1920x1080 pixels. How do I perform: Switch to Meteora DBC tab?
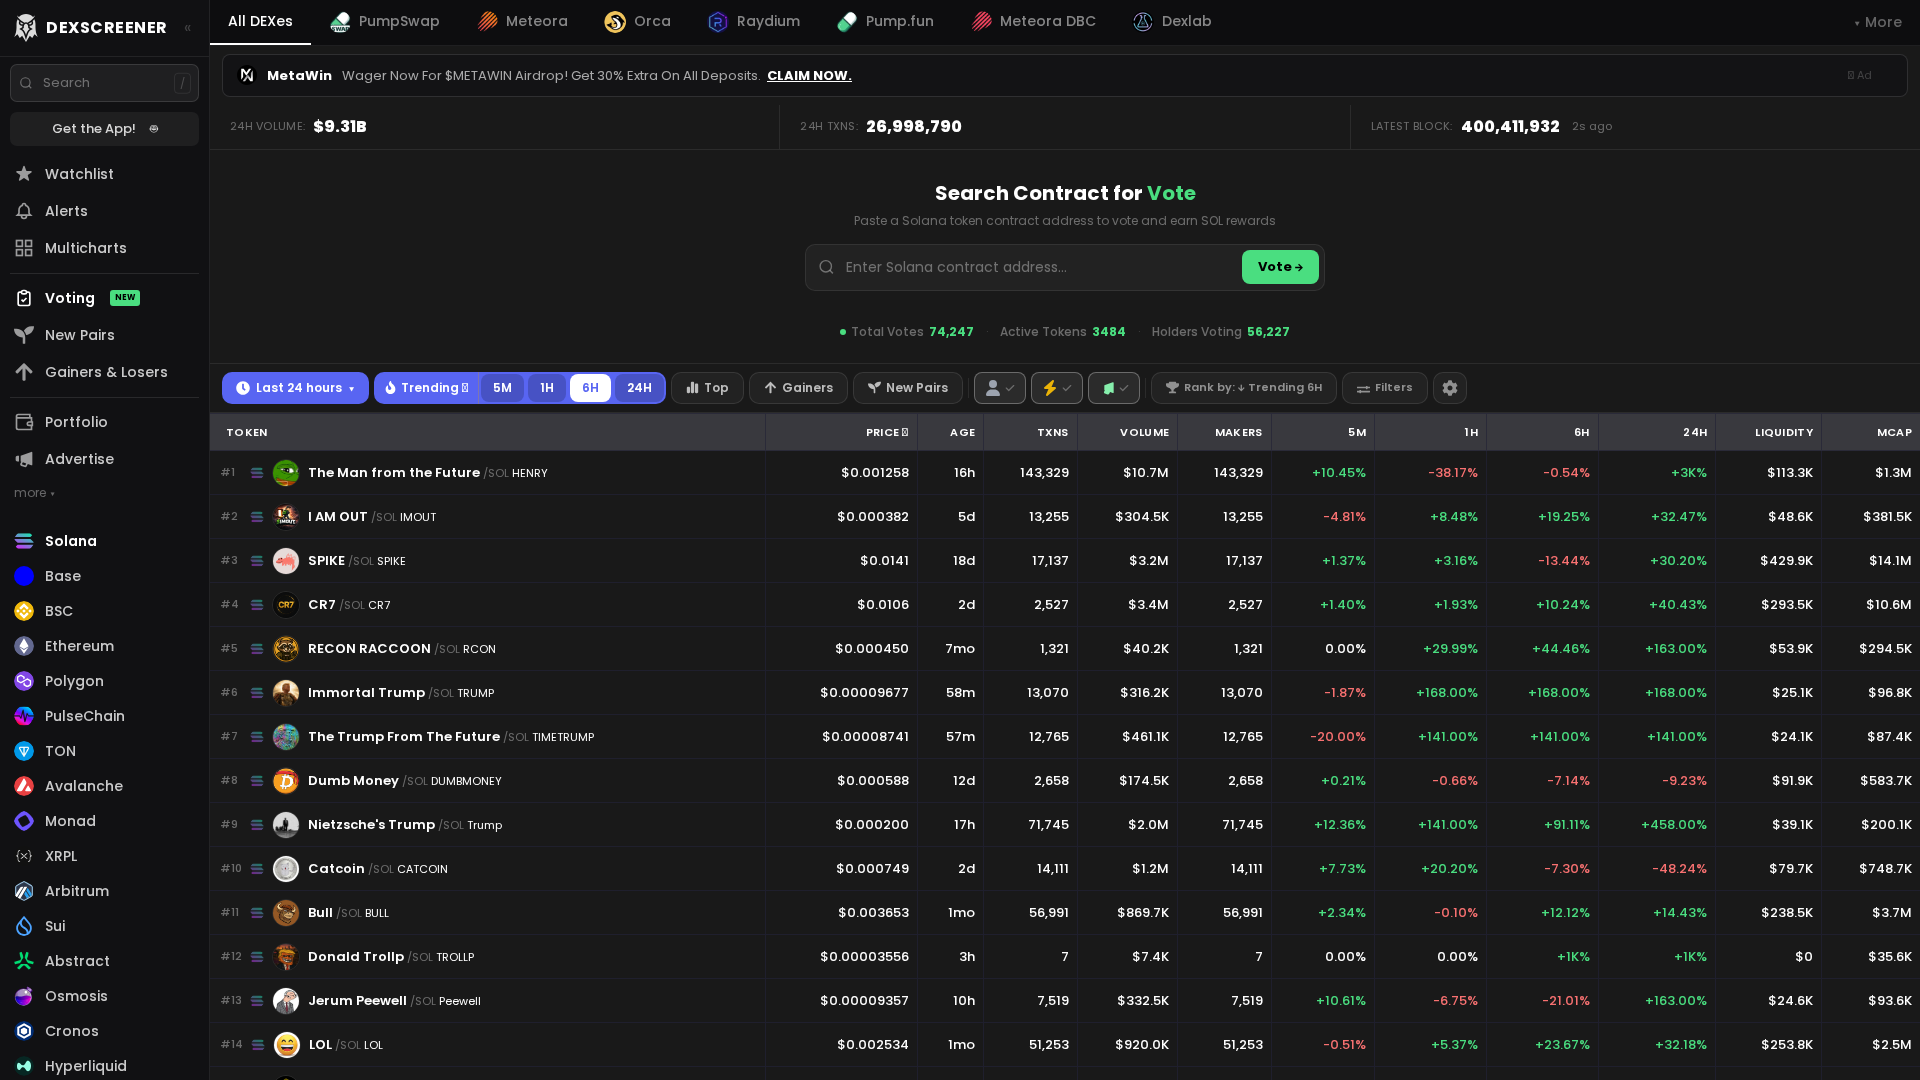1034,22
